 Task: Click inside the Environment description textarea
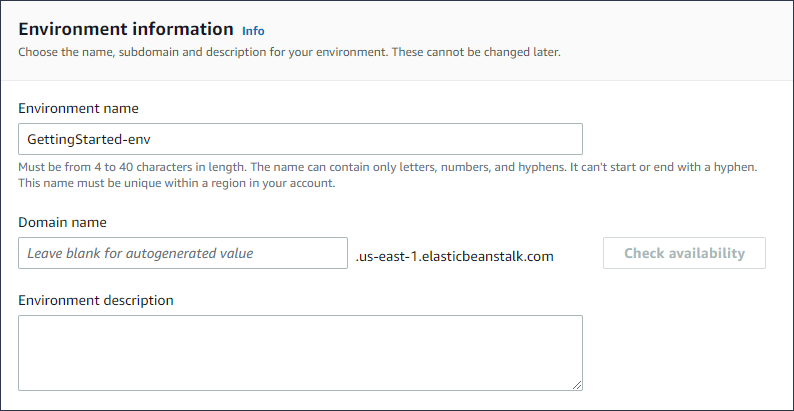300,352
